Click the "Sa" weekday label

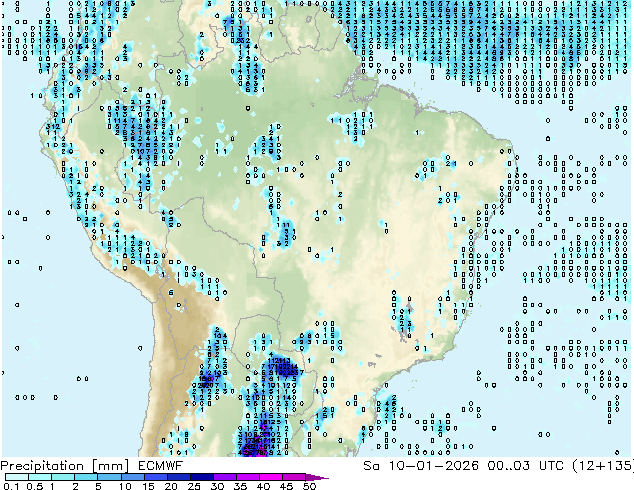(372, 466)
